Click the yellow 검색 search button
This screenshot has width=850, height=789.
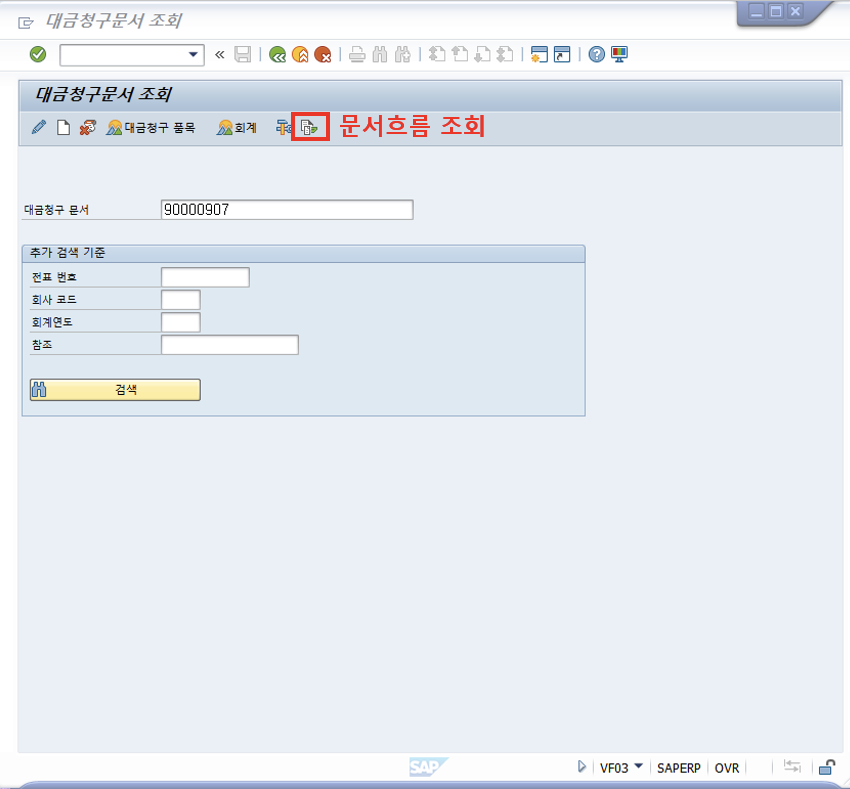[x=115, y=390]
